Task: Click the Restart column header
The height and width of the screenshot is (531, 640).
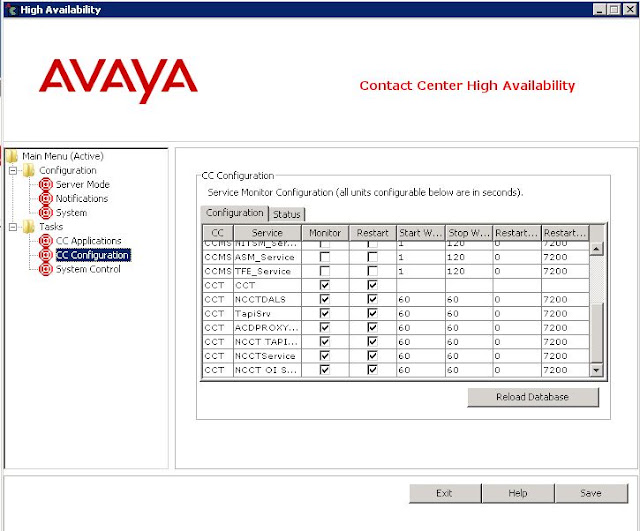Action: pyautogui.click(x=372, y=233)
